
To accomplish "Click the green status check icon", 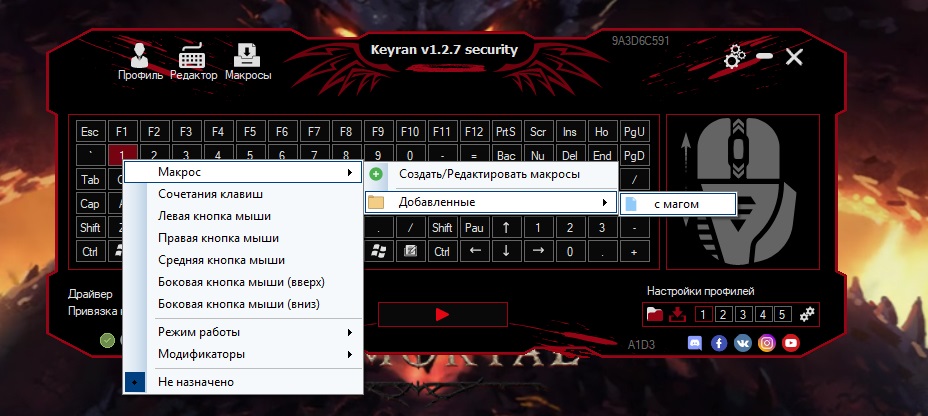I will pyautogui.click(x=107, y=340).
